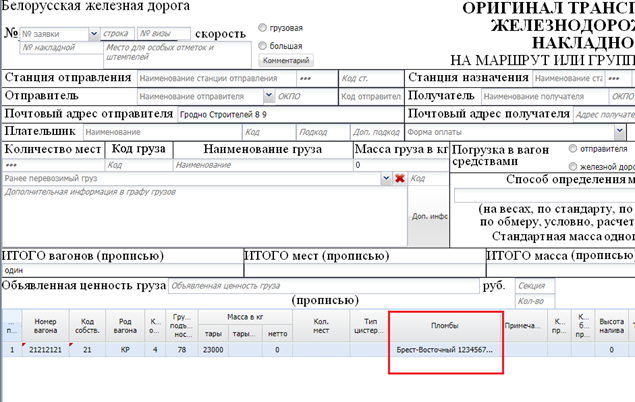Click 'Номер вагона' column header
The height and width of the screenshot is (402, 635).
click(x=47, y=326)
